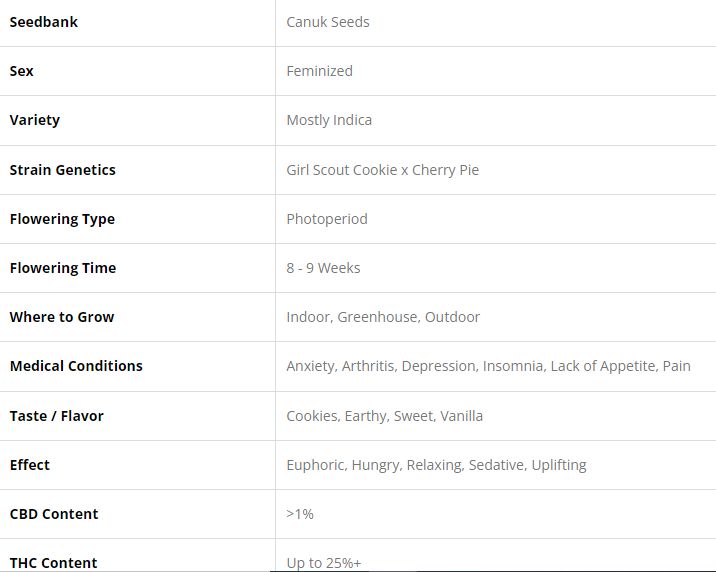Click the Indoor, Greenhouse, Outdoor value

[383, 317]
